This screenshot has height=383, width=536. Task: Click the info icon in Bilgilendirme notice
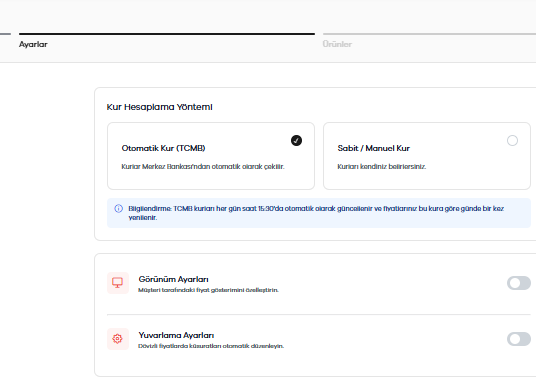(119, 209)
